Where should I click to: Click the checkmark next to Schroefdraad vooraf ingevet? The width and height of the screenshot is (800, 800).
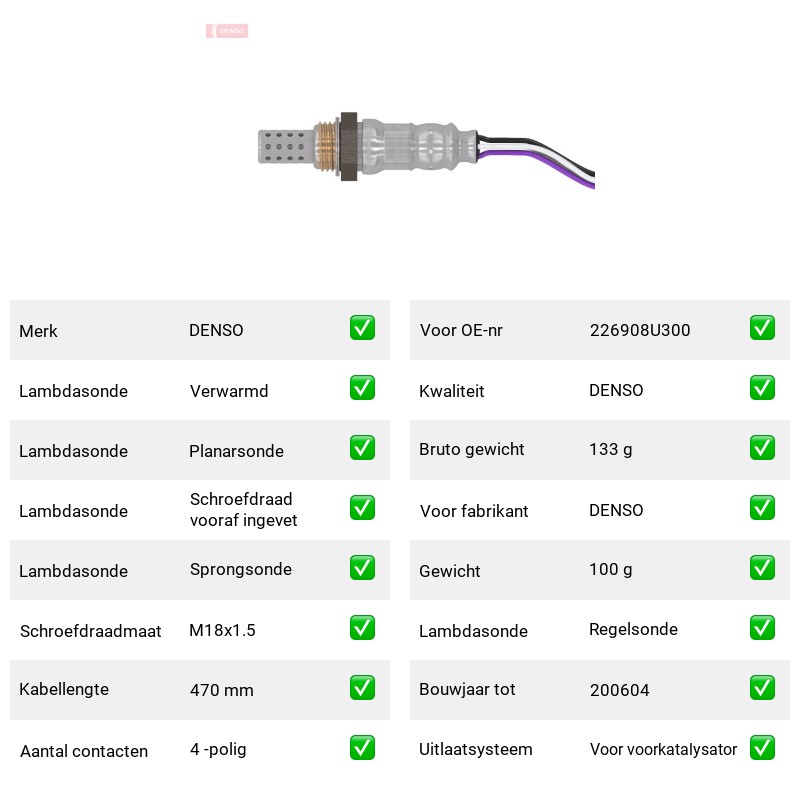362,508
